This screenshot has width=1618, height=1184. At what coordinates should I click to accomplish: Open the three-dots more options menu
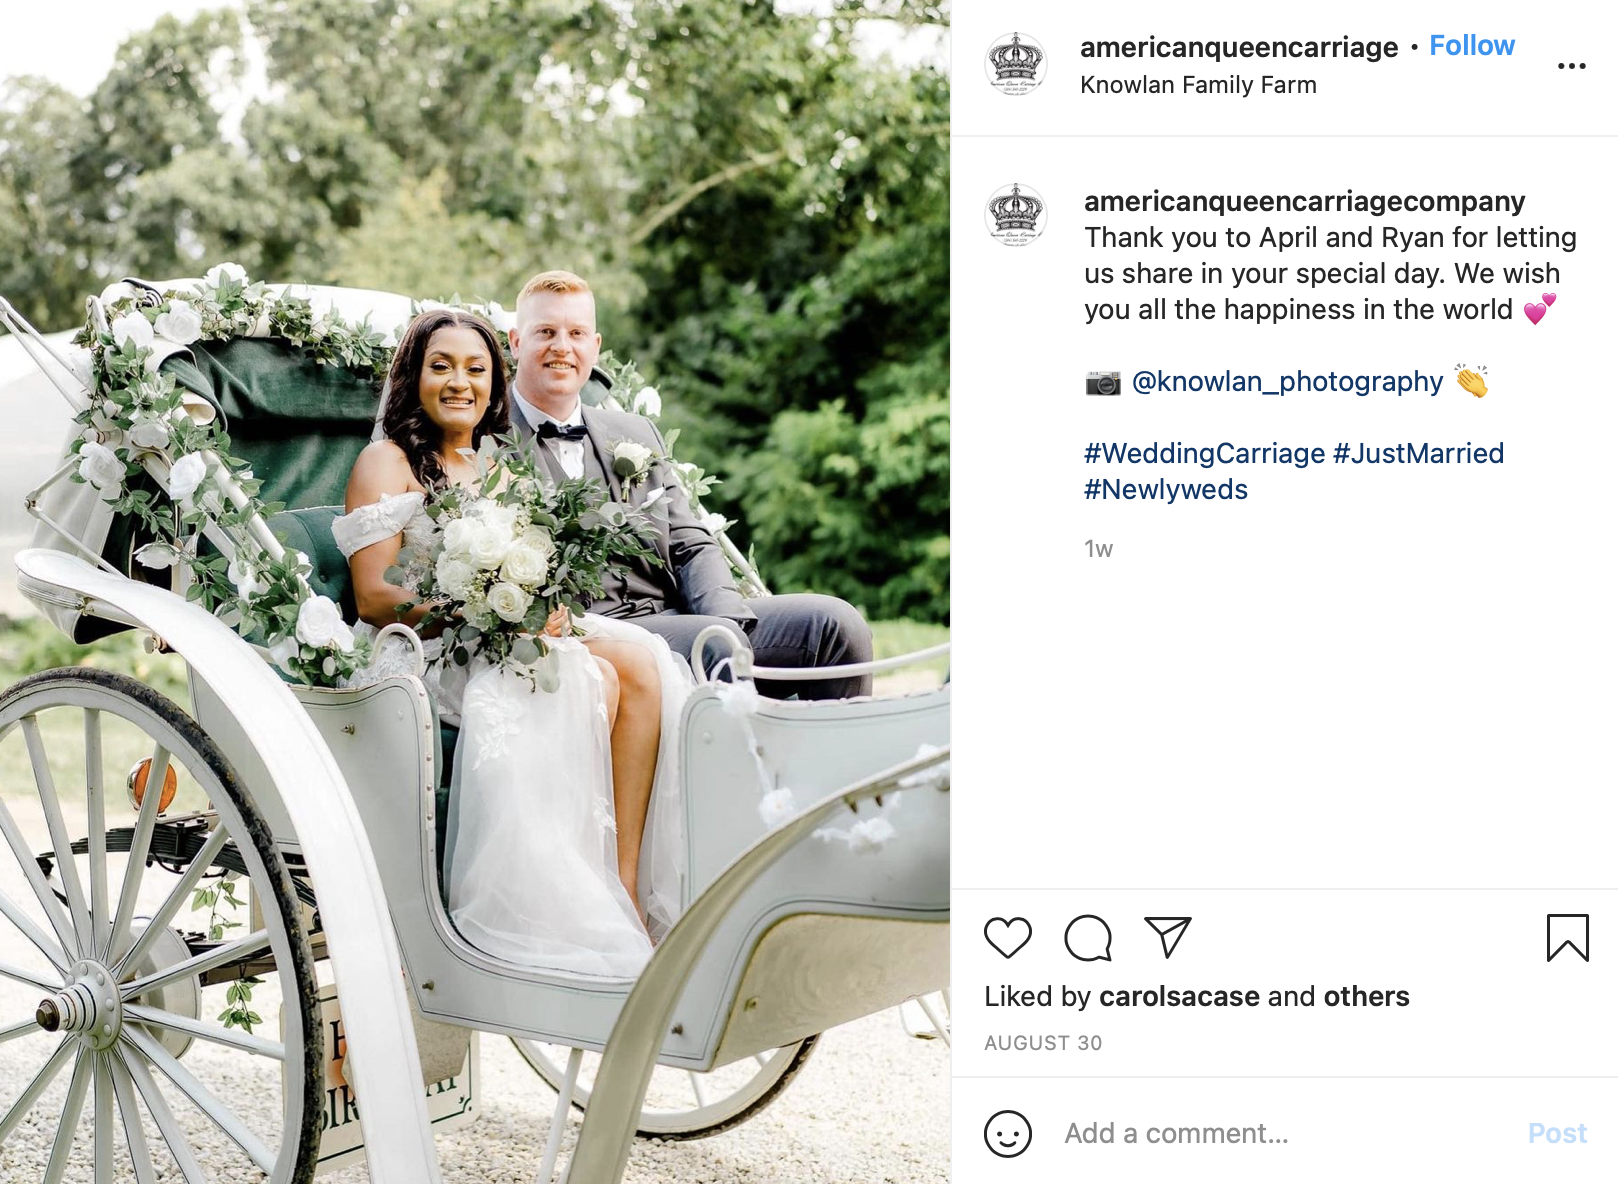click(x=1571, y=66)
